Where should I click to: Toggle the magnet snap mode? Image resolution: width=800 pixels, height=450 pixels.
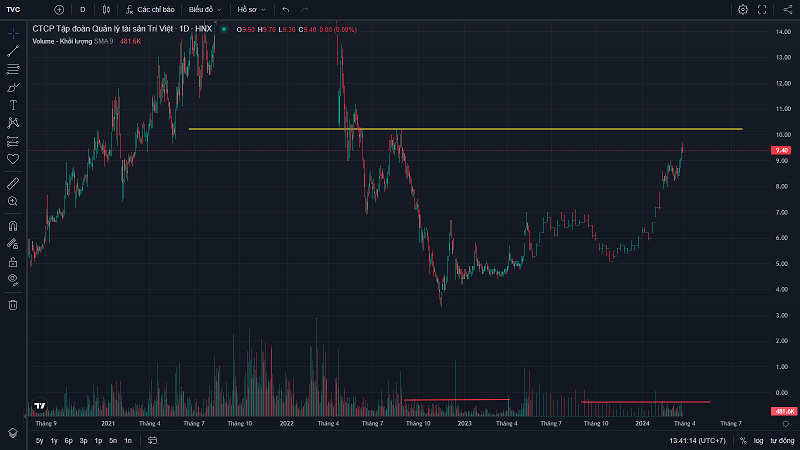tap(13, 225)
